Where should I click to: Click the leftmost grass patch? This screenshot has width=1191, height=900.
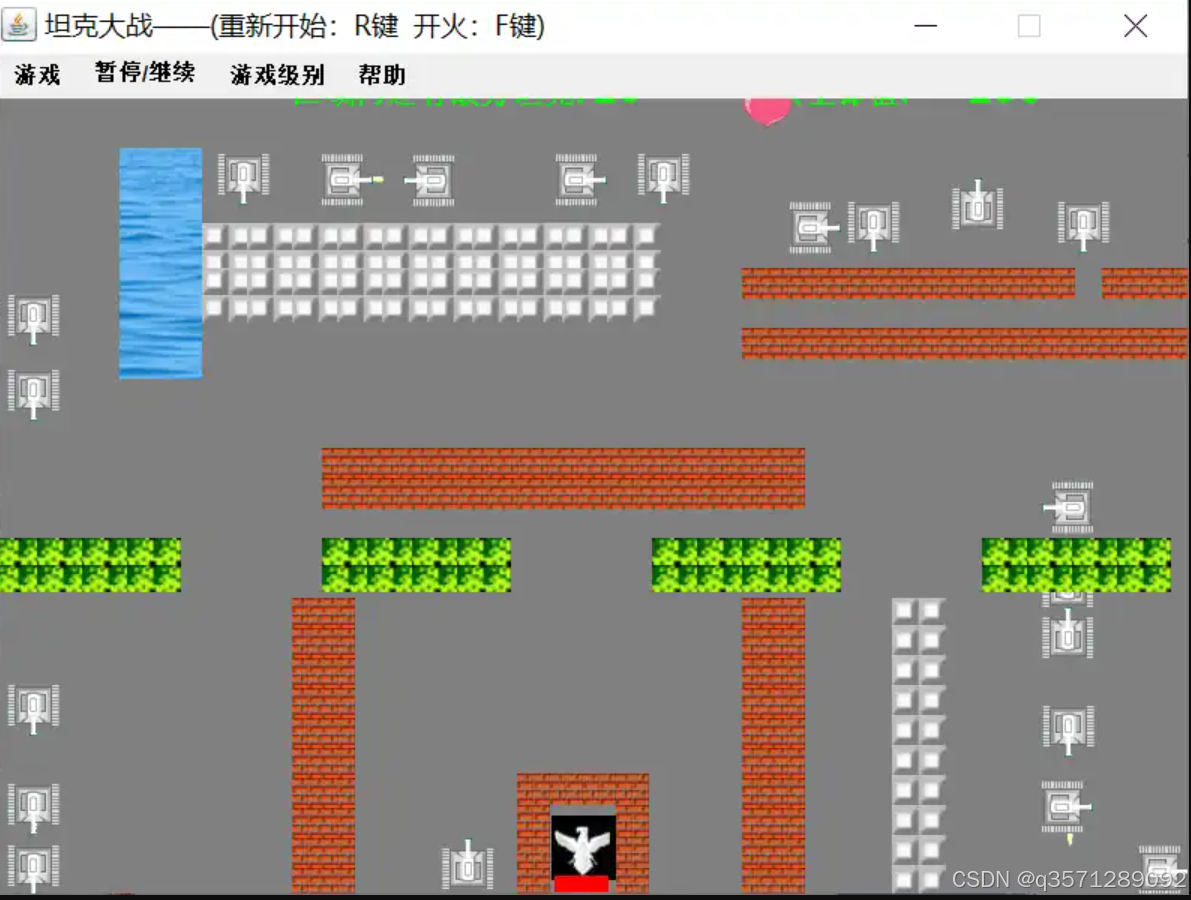click(90, 565)
